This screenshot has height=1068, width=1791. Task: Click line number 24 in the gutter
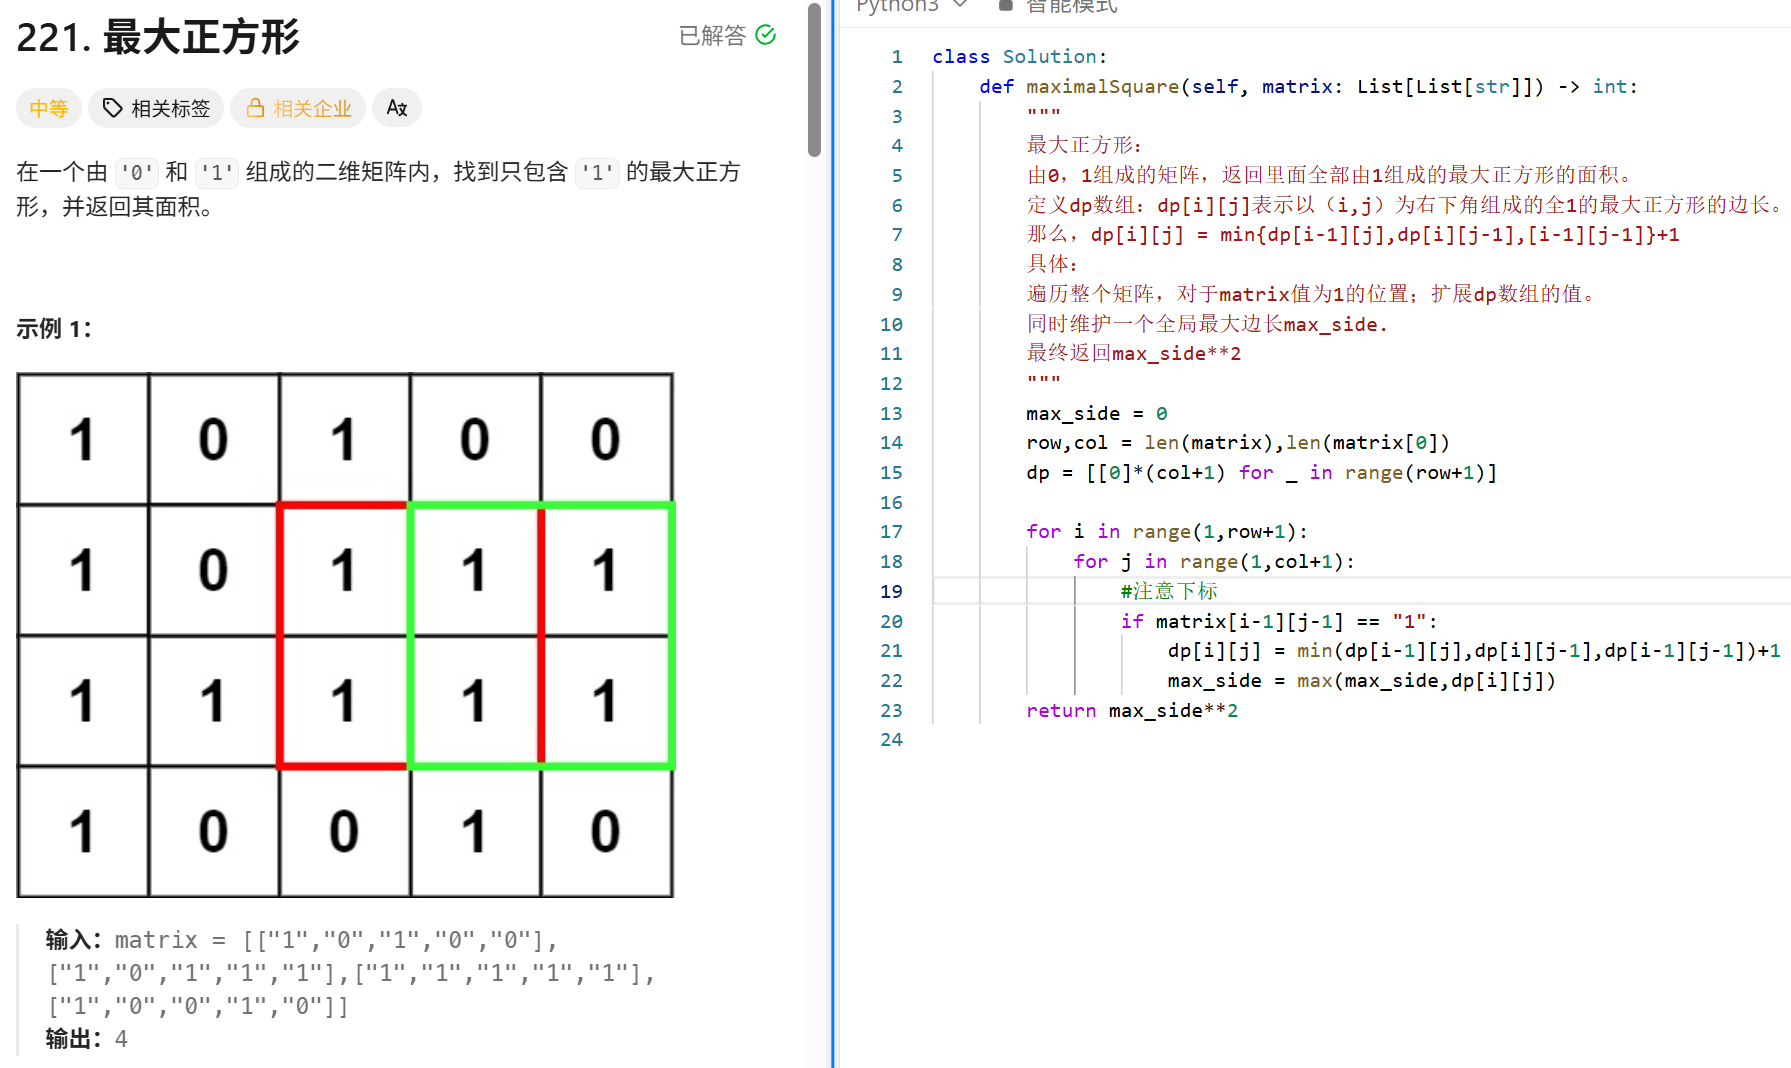coord(891,739)
